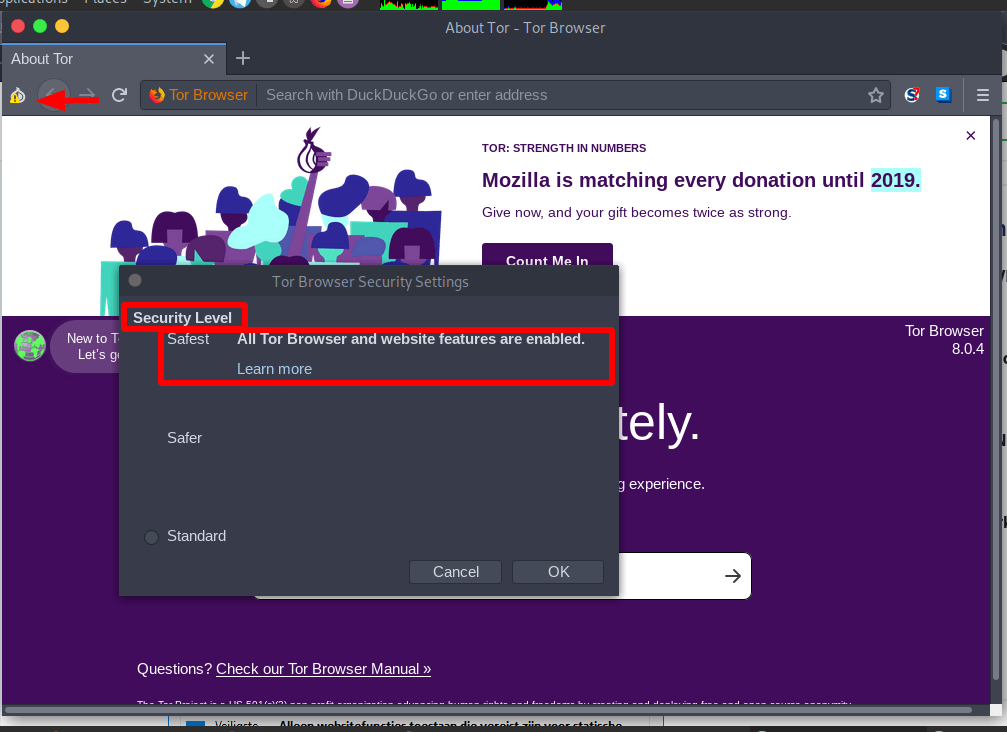1007x732 pixels.
Task: Click the Tor Browser Security Settings title
Action: pyautogui.click(x=370, y=282)
